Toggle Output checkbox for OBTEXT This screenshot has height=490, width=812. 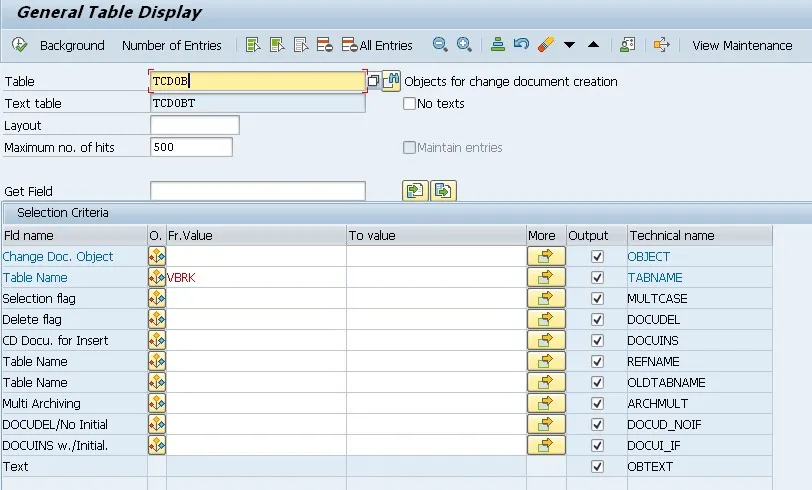(597, 466)
